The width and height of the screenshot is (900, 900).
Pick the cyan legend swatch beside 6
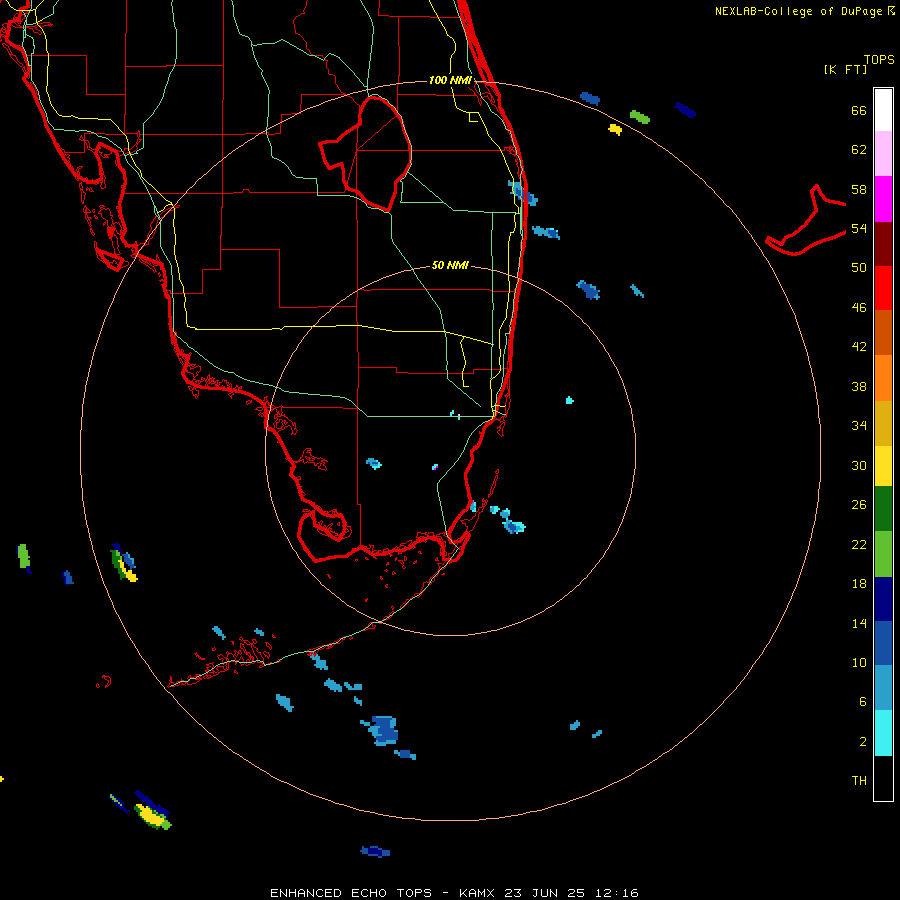[883, 733]
